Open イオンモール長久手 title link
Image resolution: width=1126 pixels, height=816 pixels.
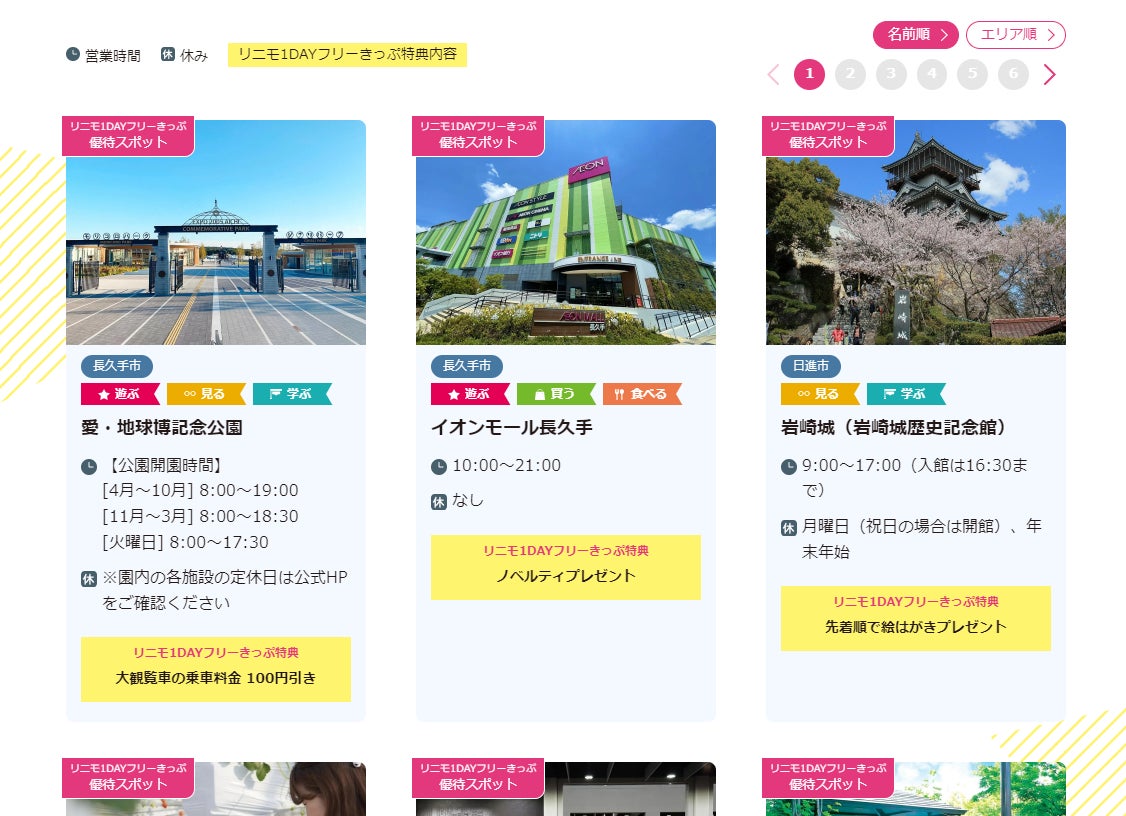[512, 427]
